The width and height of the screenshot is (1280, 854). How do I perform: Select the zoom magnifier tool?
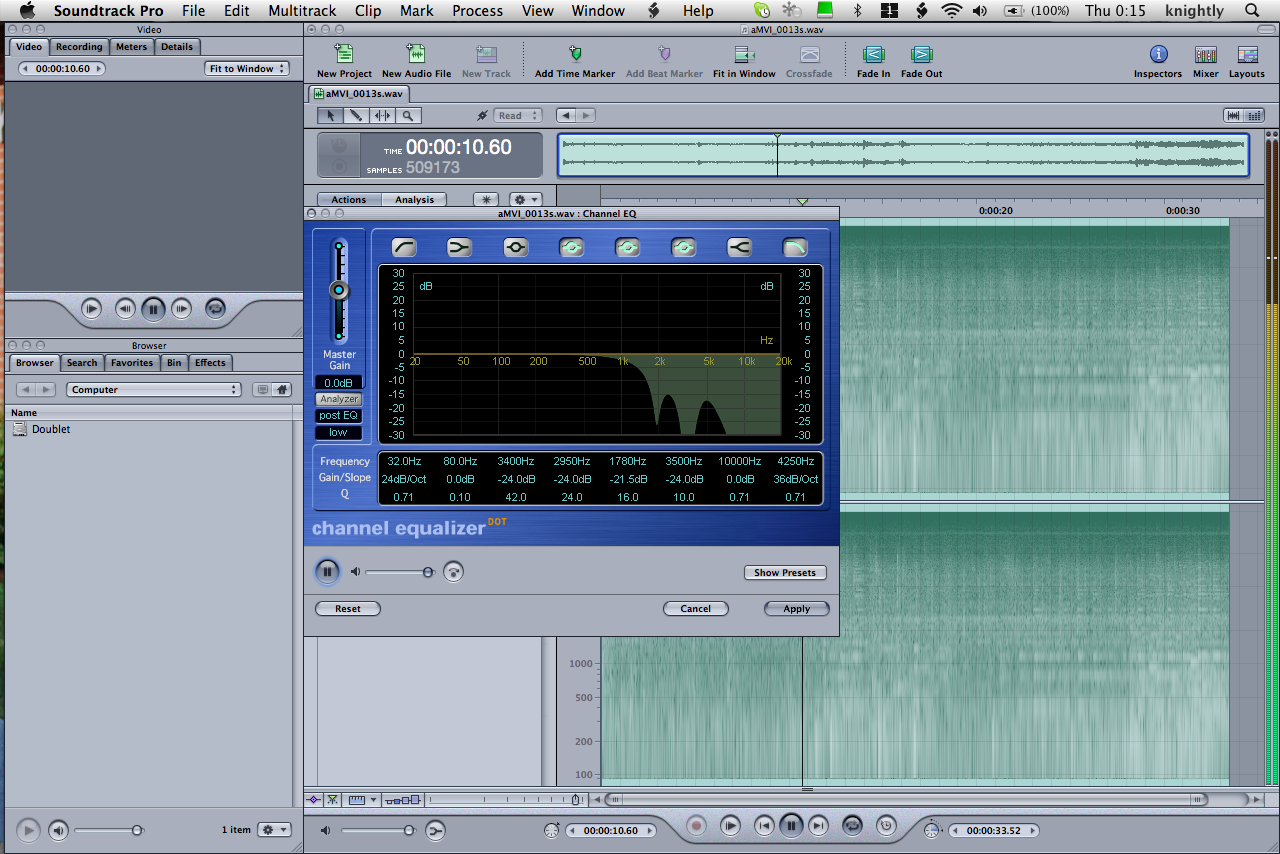(x=407, y=116)
